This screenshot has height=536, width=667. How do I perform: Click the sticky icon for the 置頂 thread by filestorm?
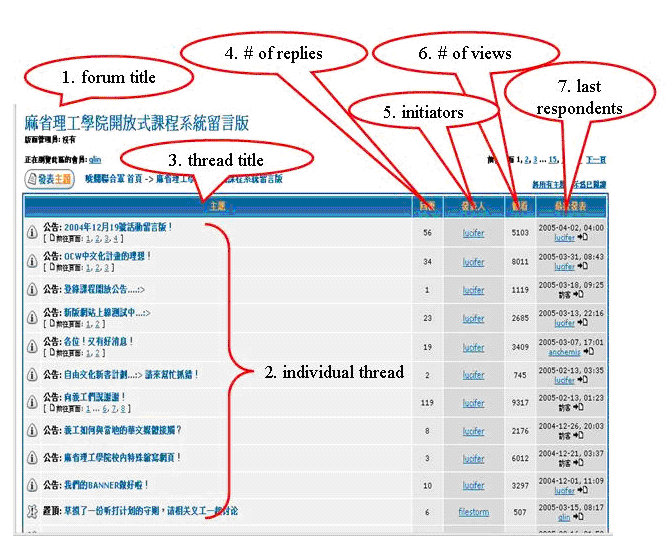(x=32, y=512)
